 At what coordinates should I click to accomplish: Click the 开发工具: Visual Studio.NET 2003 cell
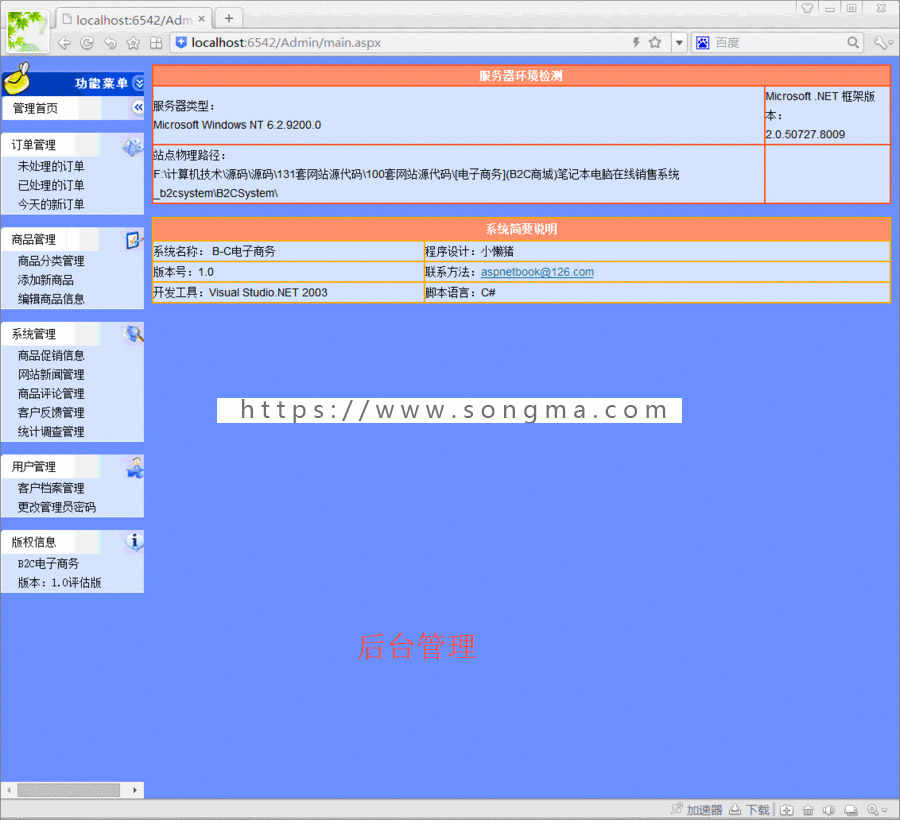[288, 293]
